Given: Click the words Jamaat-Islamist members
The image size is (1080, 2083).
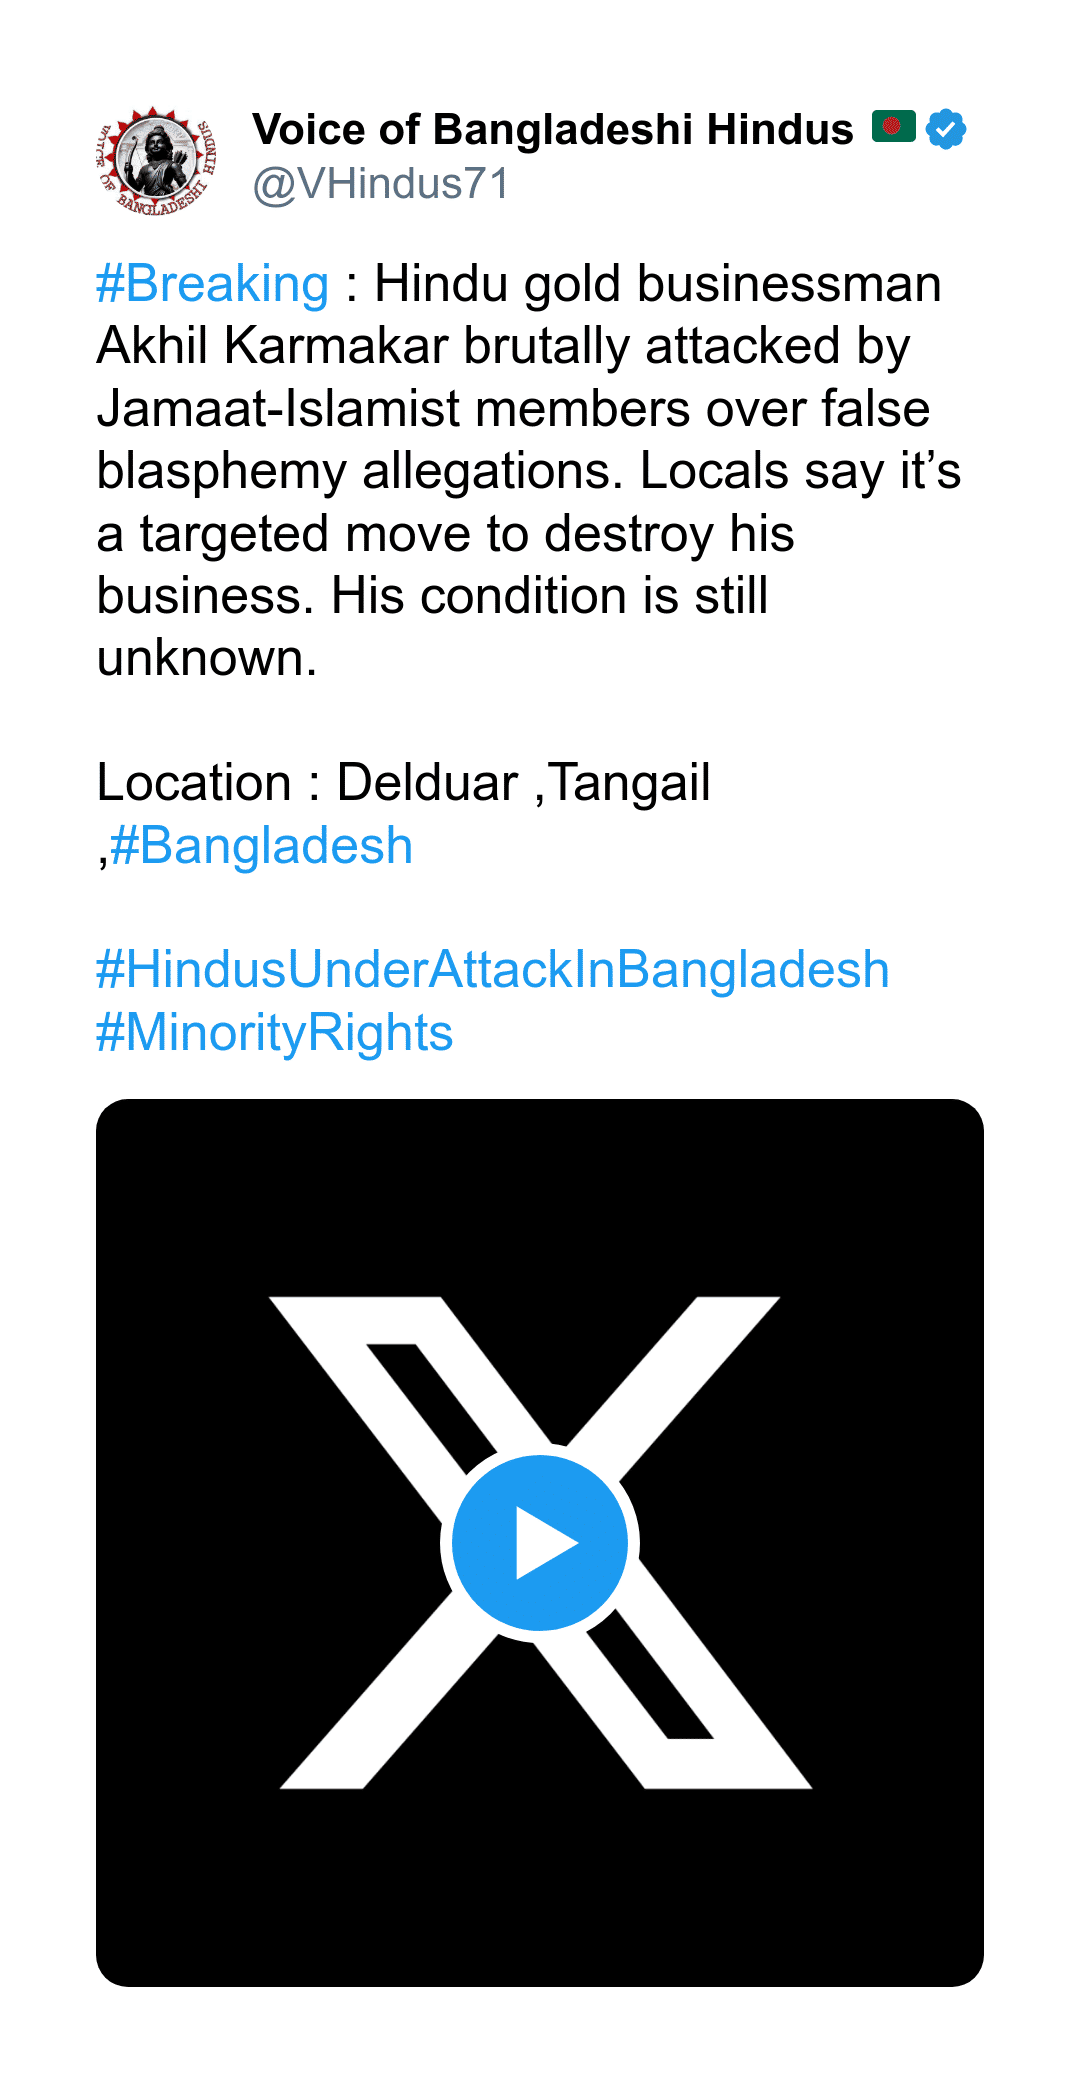Looking at the screenshot, I should coord(394,409).
